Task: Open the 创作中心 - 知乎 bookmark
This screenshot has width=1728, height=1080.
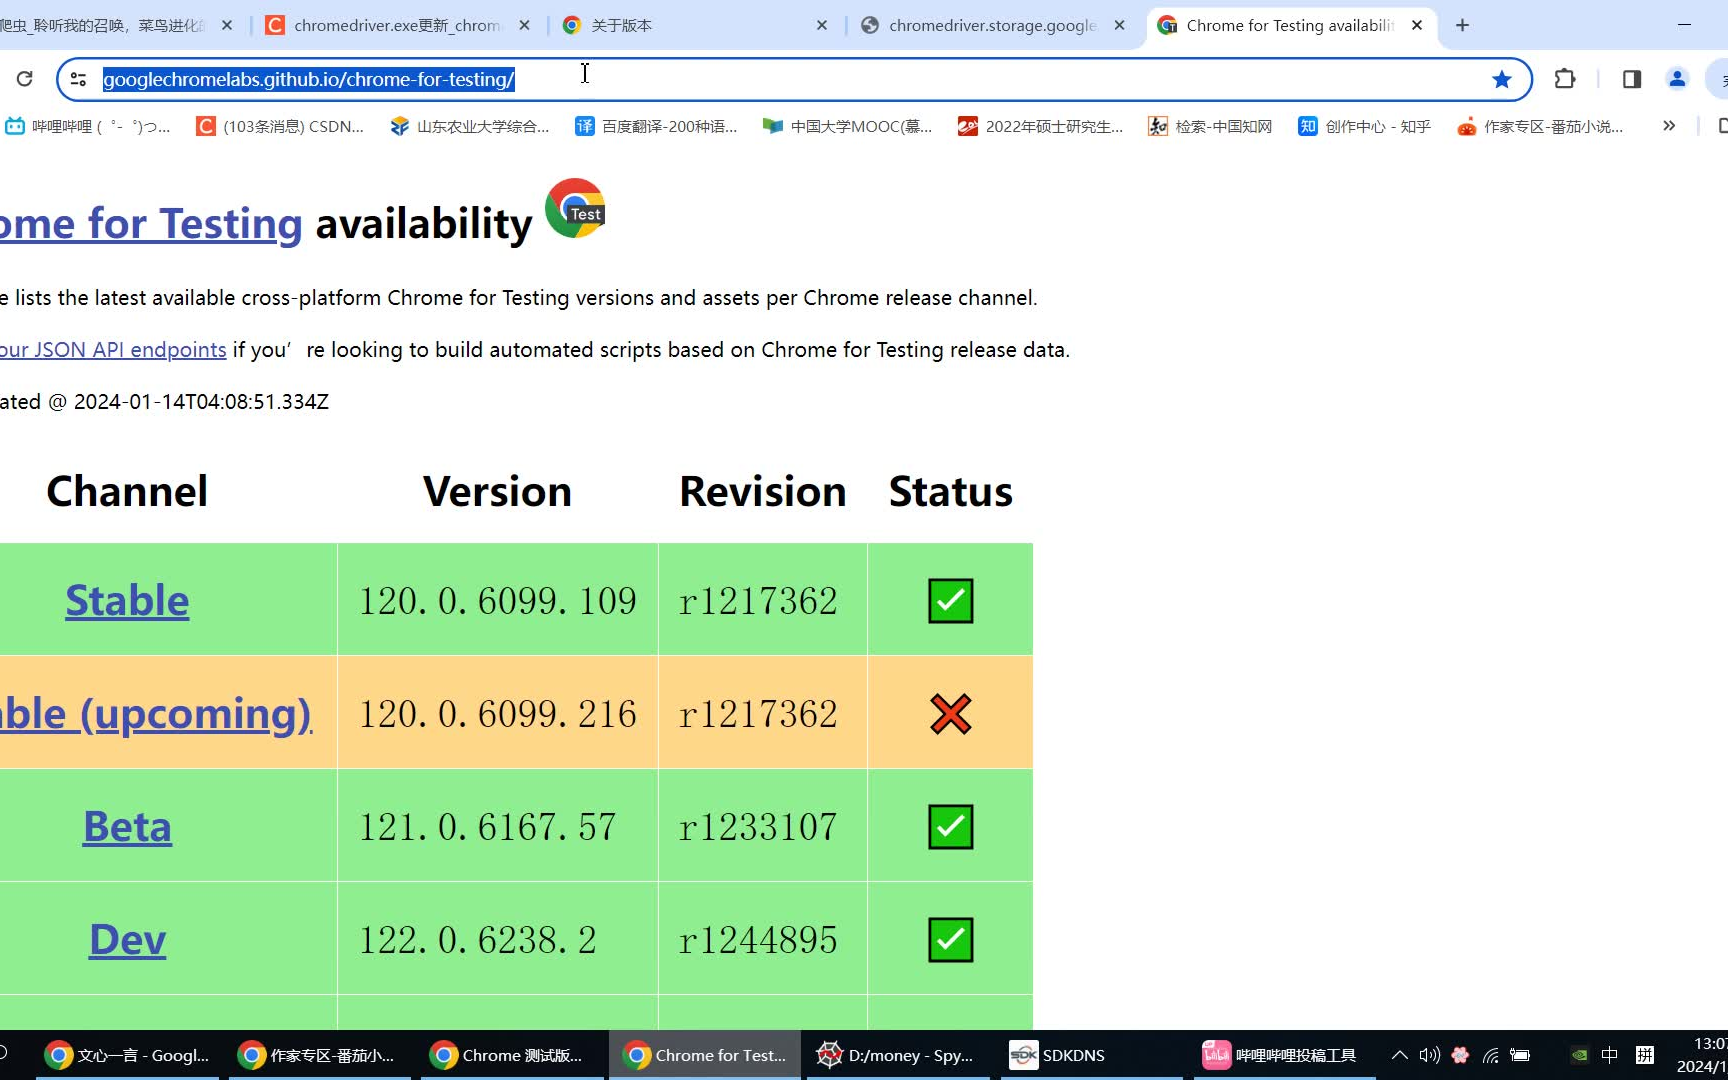Action: click(x=1365, y=126)
